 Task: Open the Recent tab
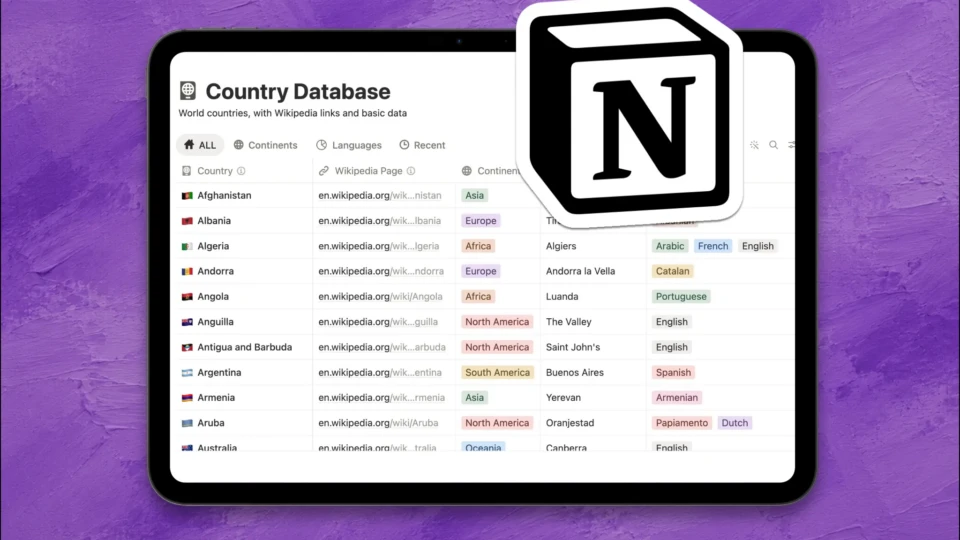(422, 145)
